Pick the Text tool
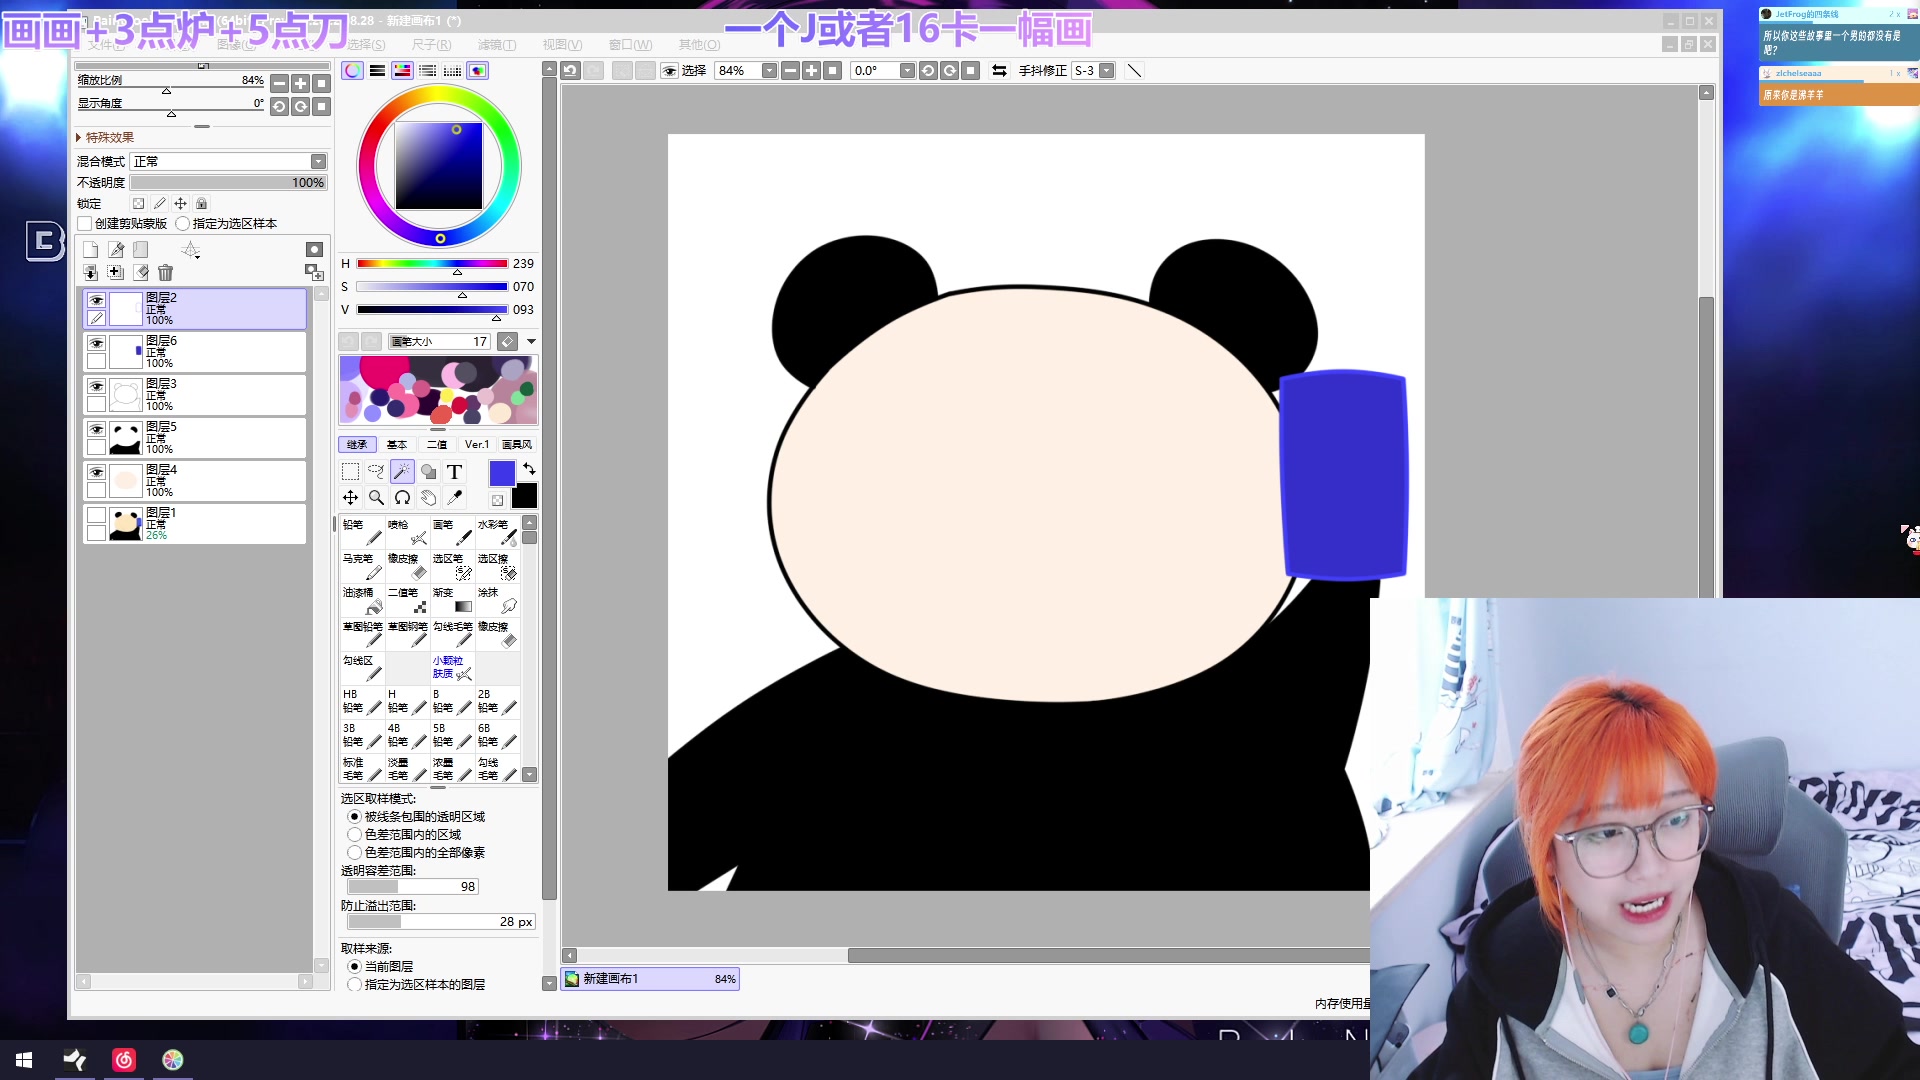This screenshot has height=1080, width=1920. click(454, 471)
